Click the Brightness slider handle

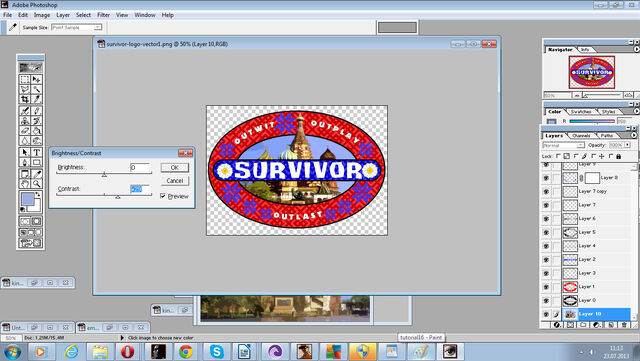coord(104,174)
